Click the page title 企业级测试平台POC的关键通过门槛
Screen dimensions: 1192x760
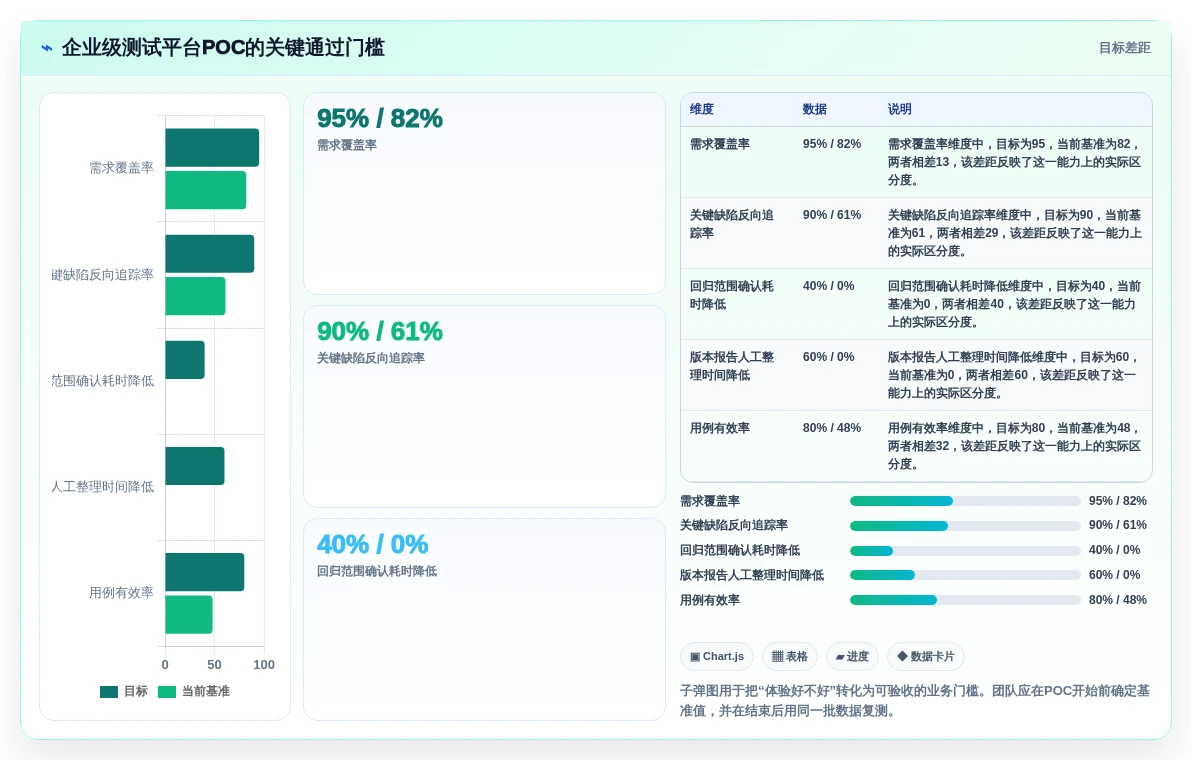223,48
